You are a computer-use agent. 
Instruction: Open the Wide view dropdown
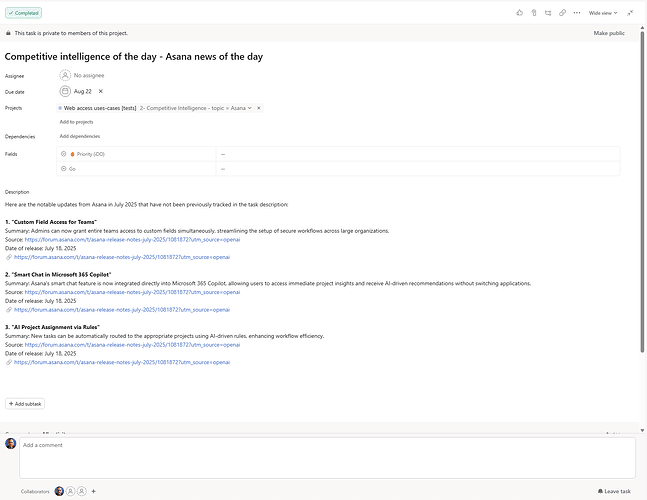(x=603, y=13)
